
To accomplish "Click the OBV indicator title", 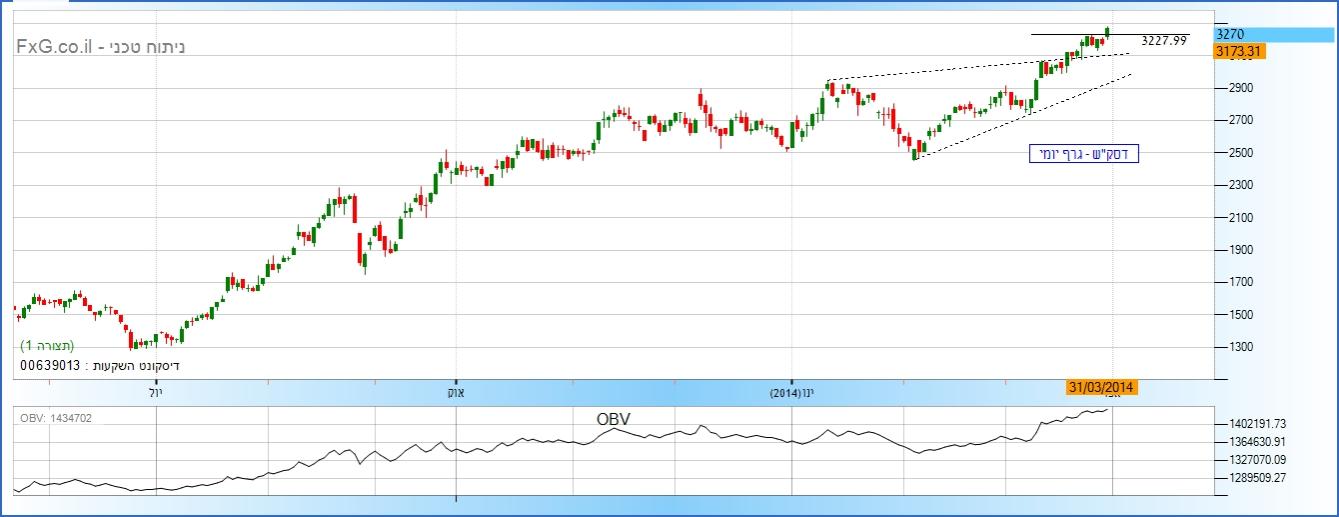I will point(612,418).
